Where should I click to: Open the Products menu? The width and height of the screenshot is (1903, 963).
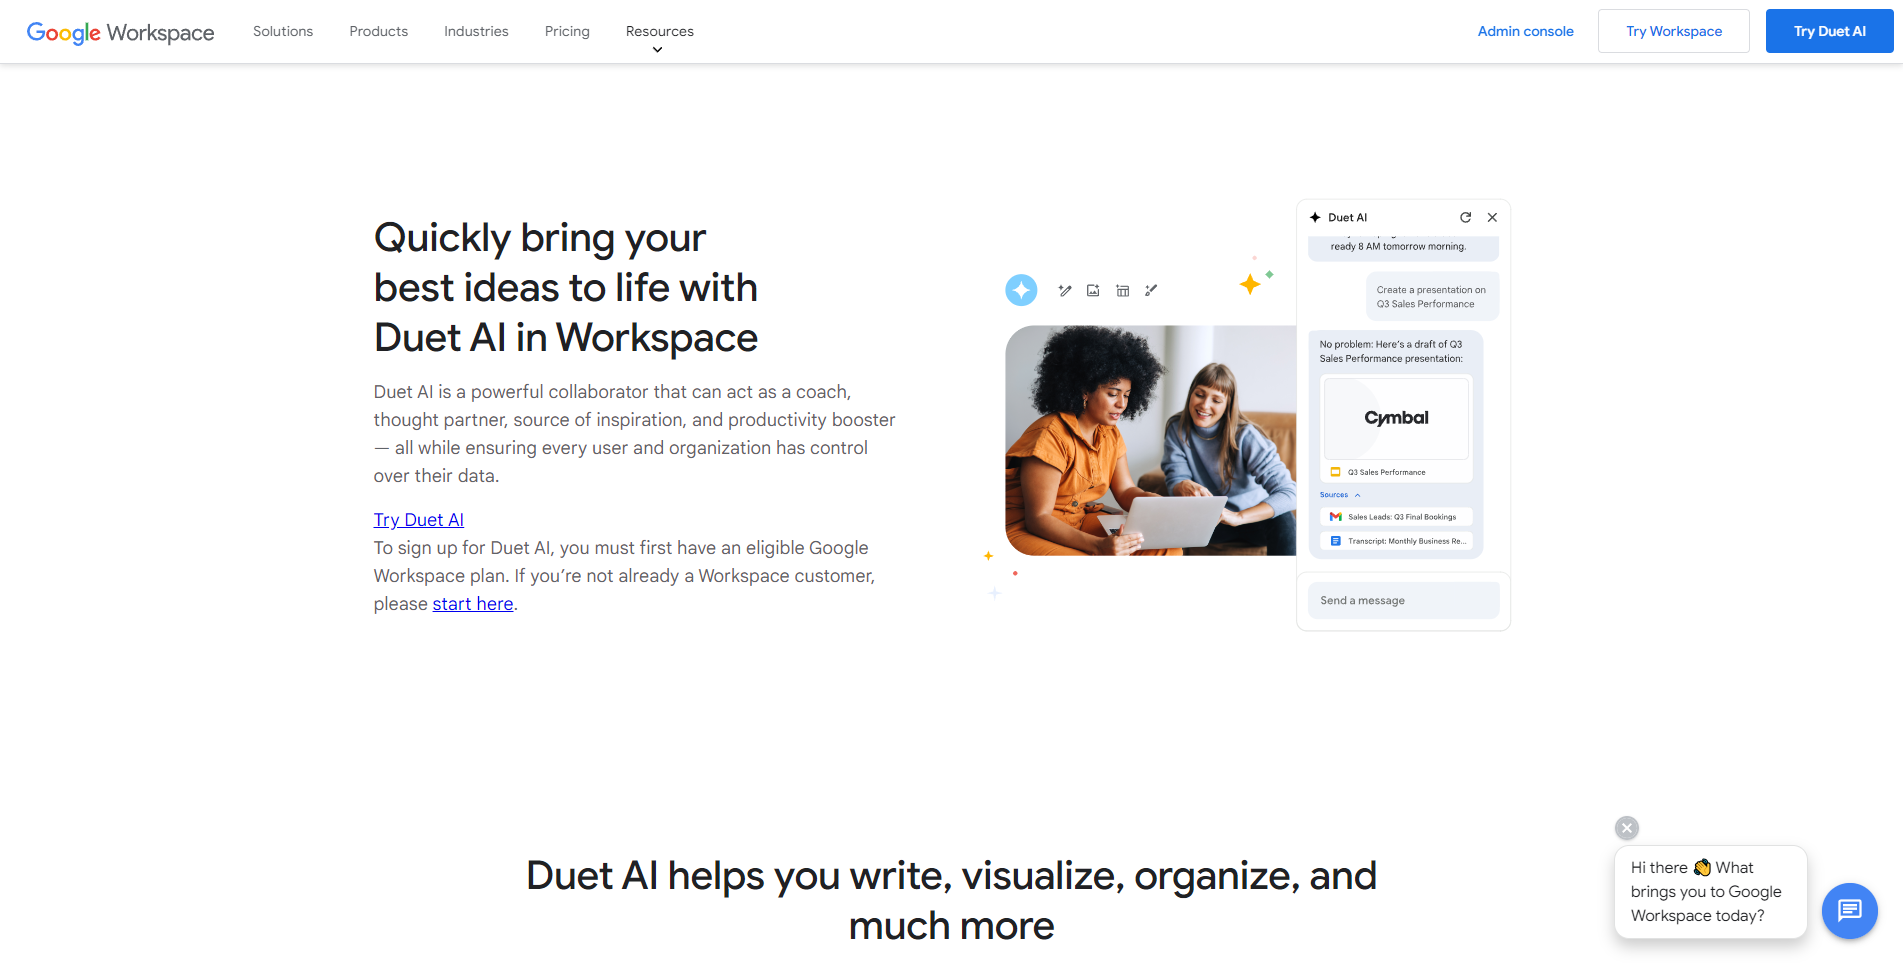(x=378, y=31)
